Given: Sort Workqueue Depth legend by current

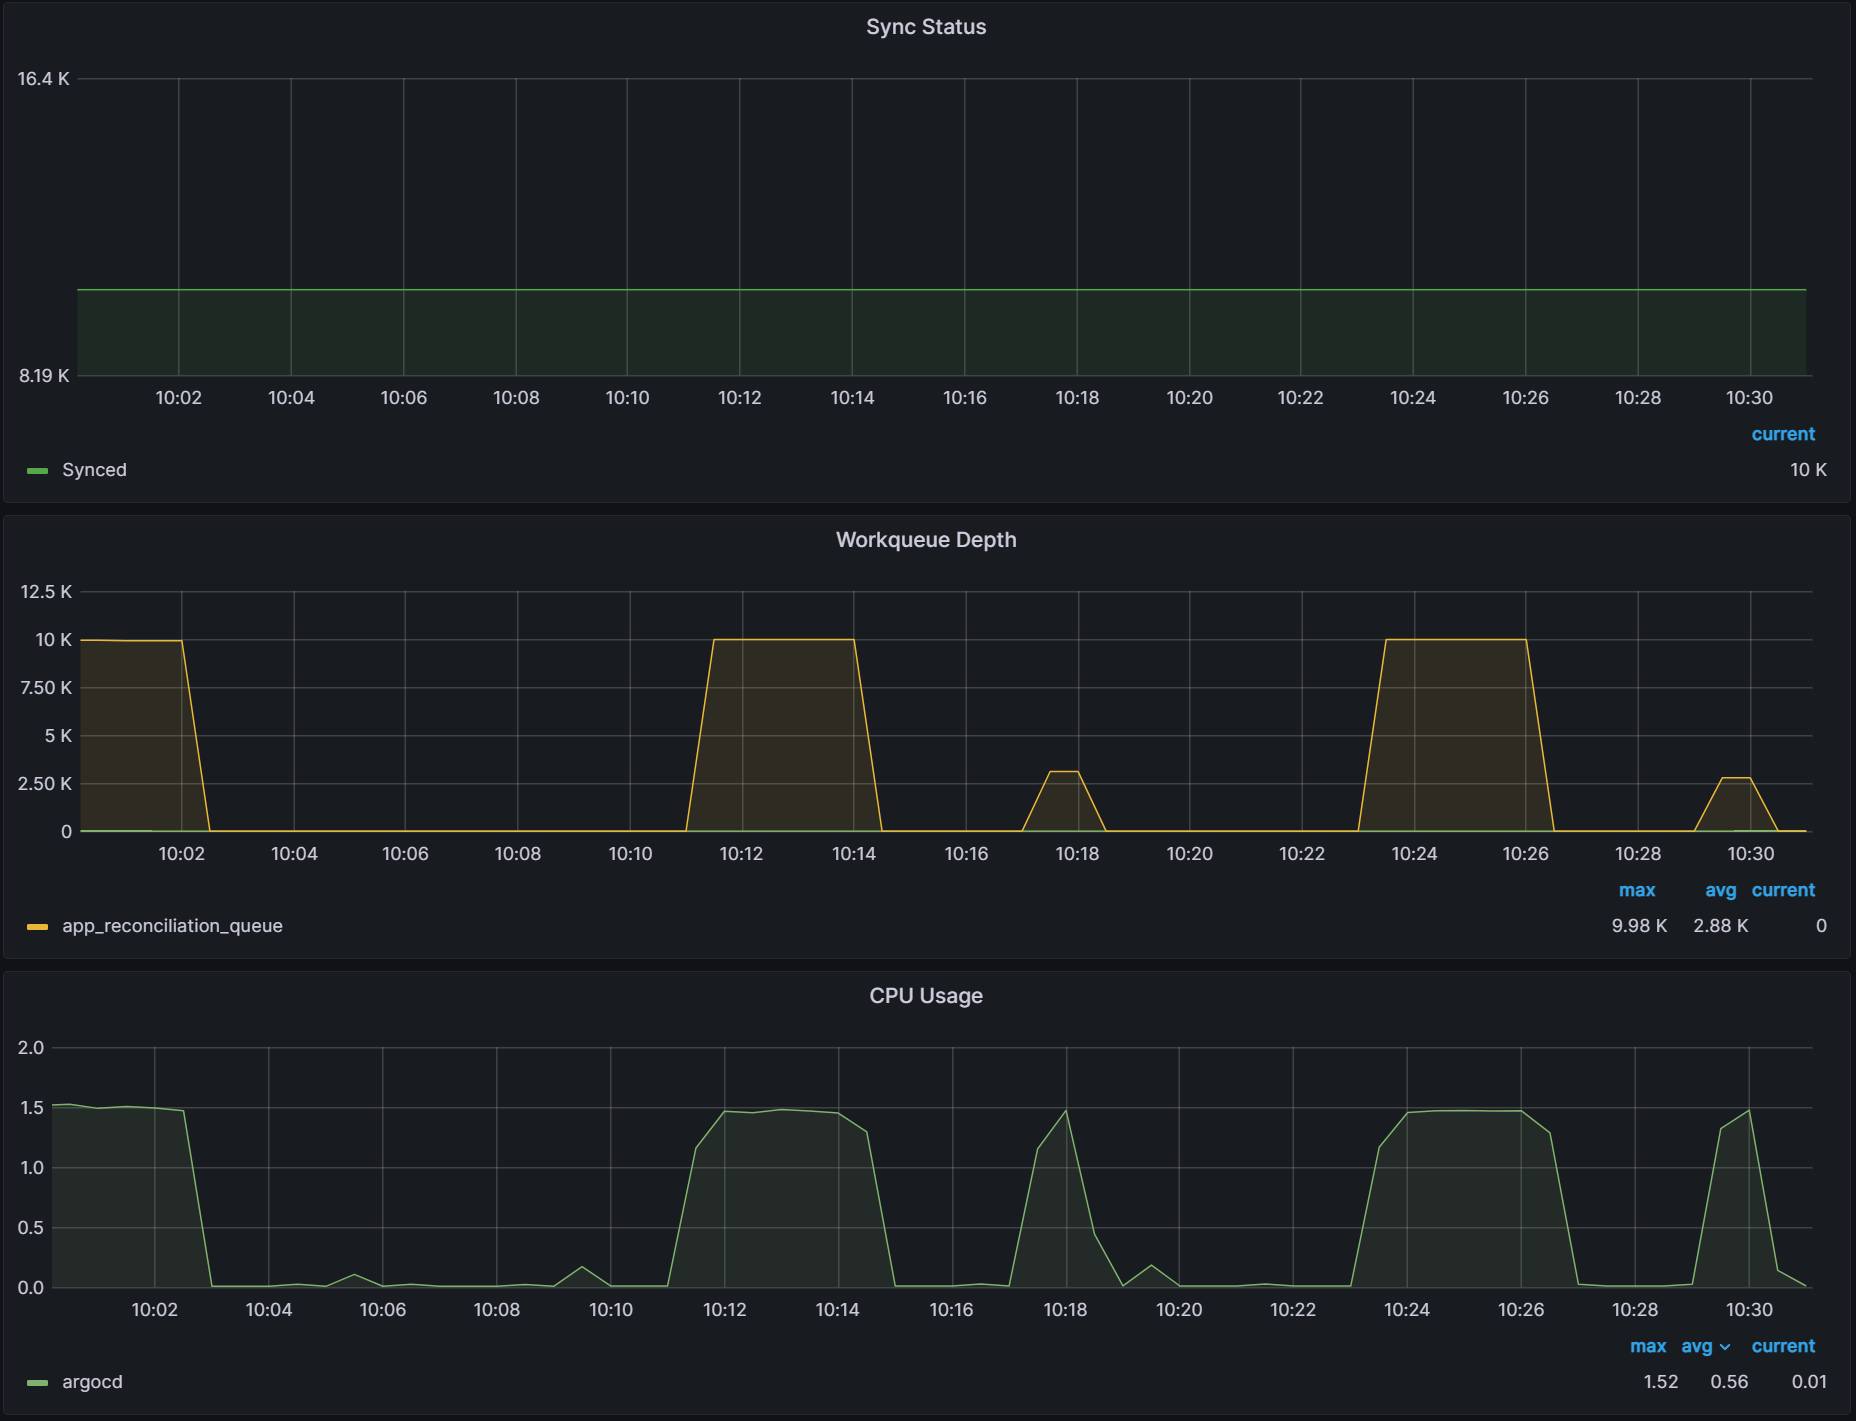Looking at the screenshot, I should pyautogui.click(x=1783, y=890).
